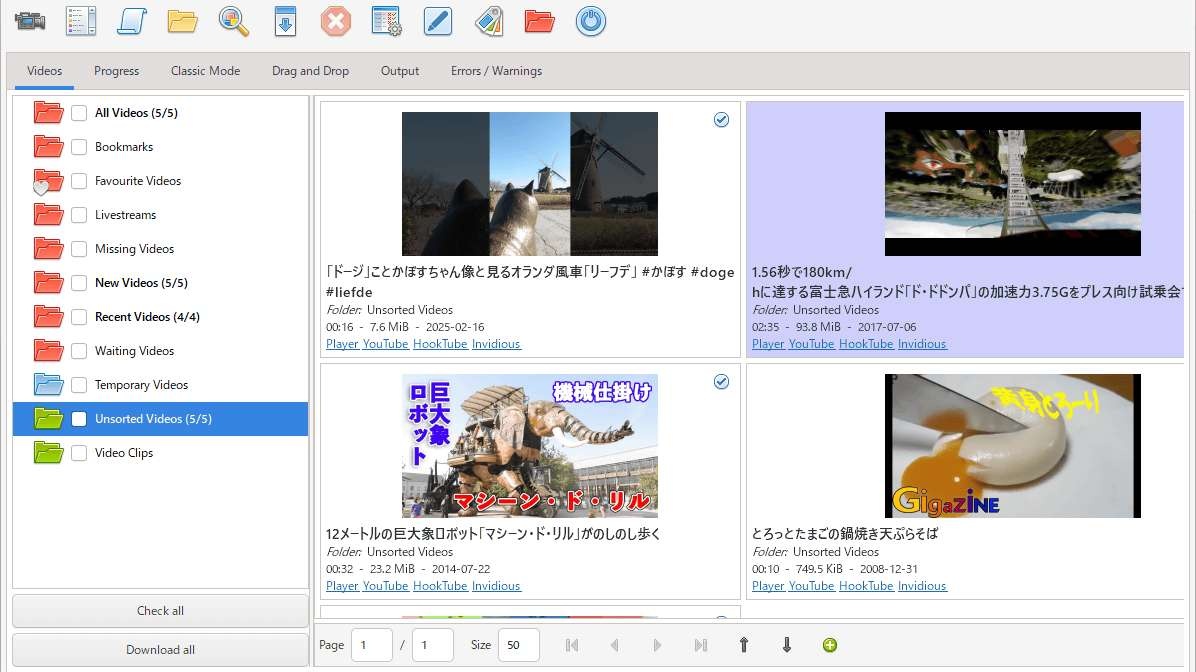This screenshot has width=1196, height=672.
Task: Click the list view switch toolbar icon
Action: click(80, 21)
